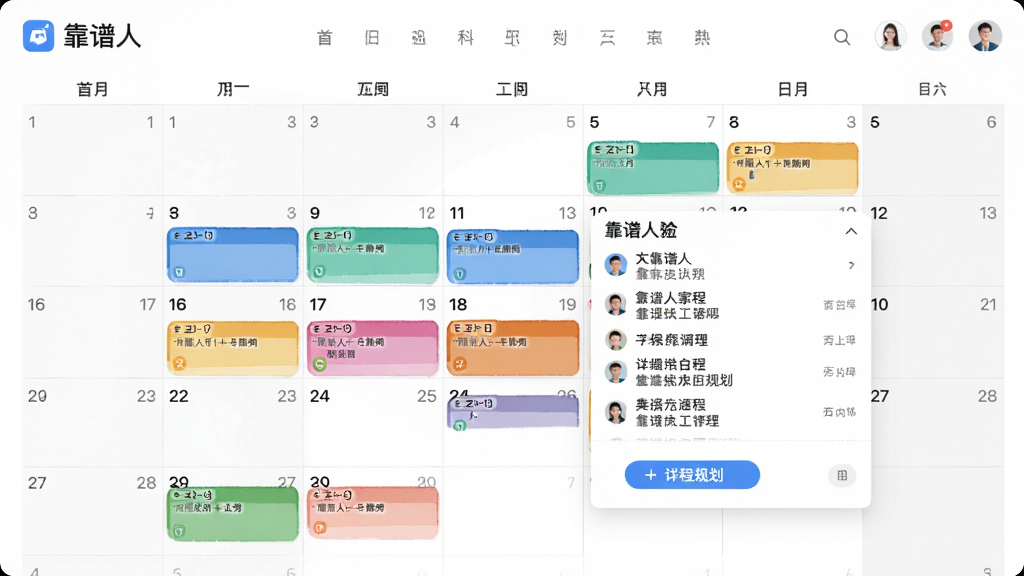Click orange badge in yellow event under 16

179,363
